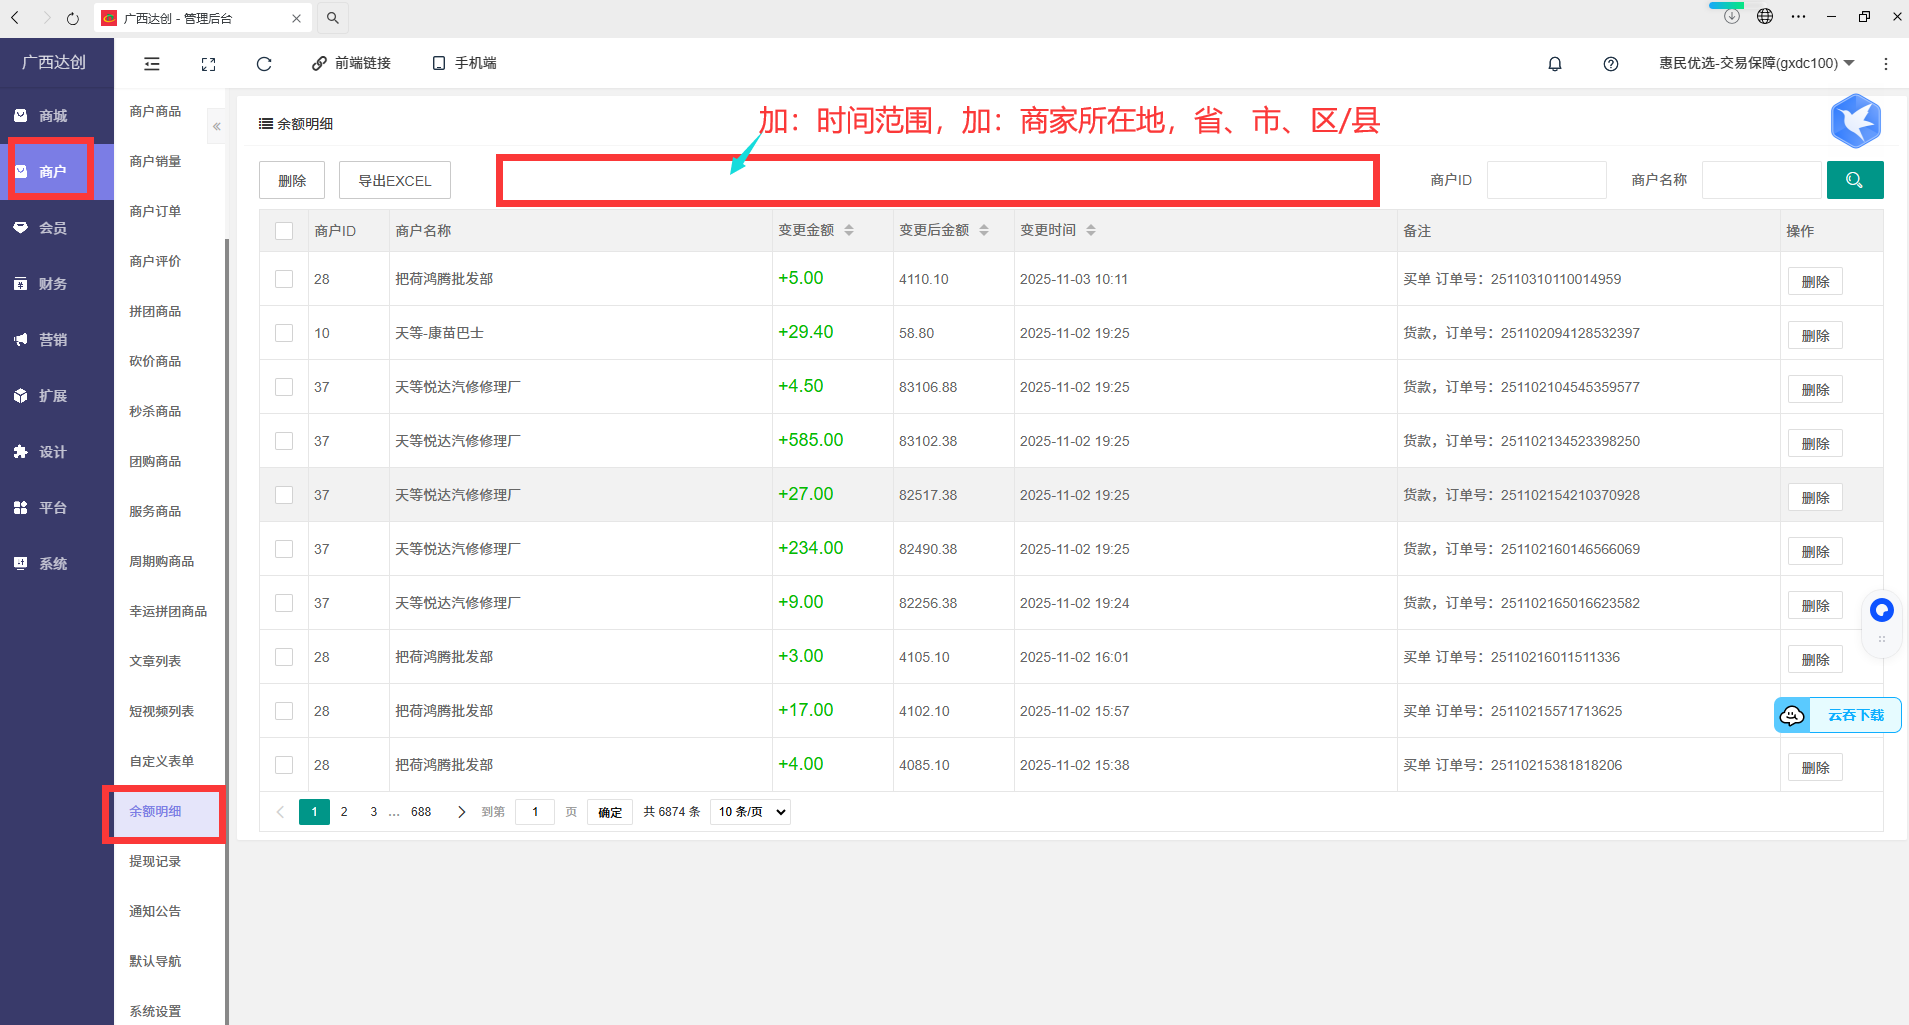Toggle the sidebar menu collapse icon

(152, 64)
